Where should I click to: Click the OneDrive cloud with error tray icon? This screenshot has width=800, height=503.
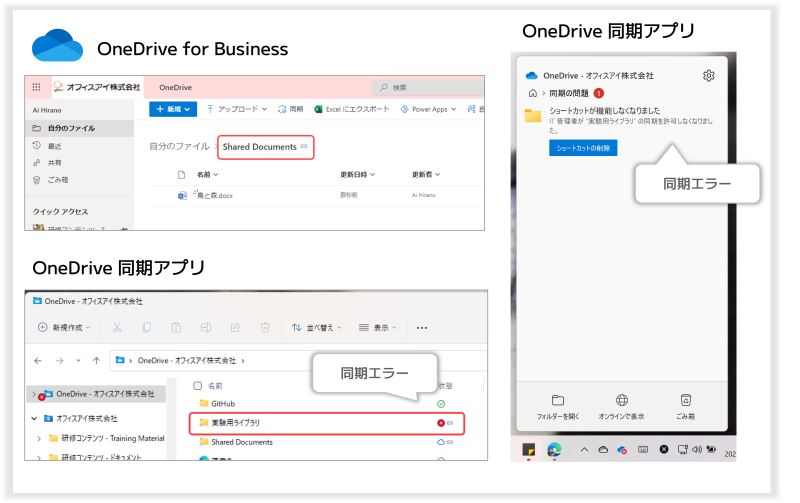click(x=622, y=450)
